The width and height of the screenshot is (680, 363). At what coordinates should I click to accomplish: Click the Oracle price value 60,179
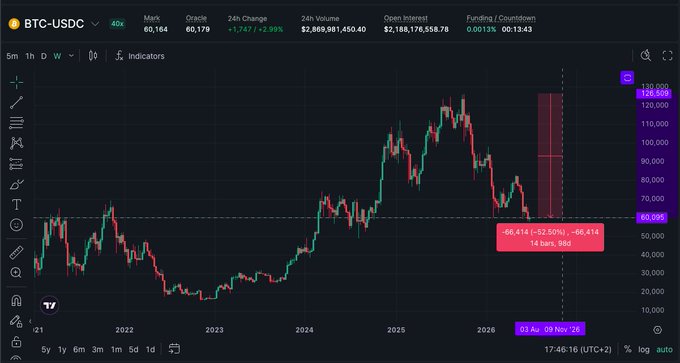coord(198,30)
